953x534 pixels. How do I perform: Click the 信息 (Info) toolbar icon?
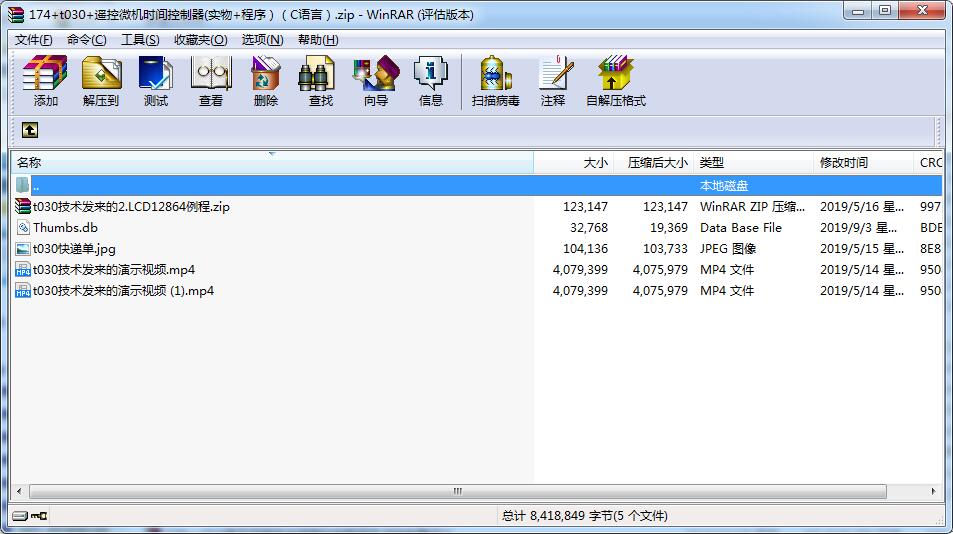[430, 73]
